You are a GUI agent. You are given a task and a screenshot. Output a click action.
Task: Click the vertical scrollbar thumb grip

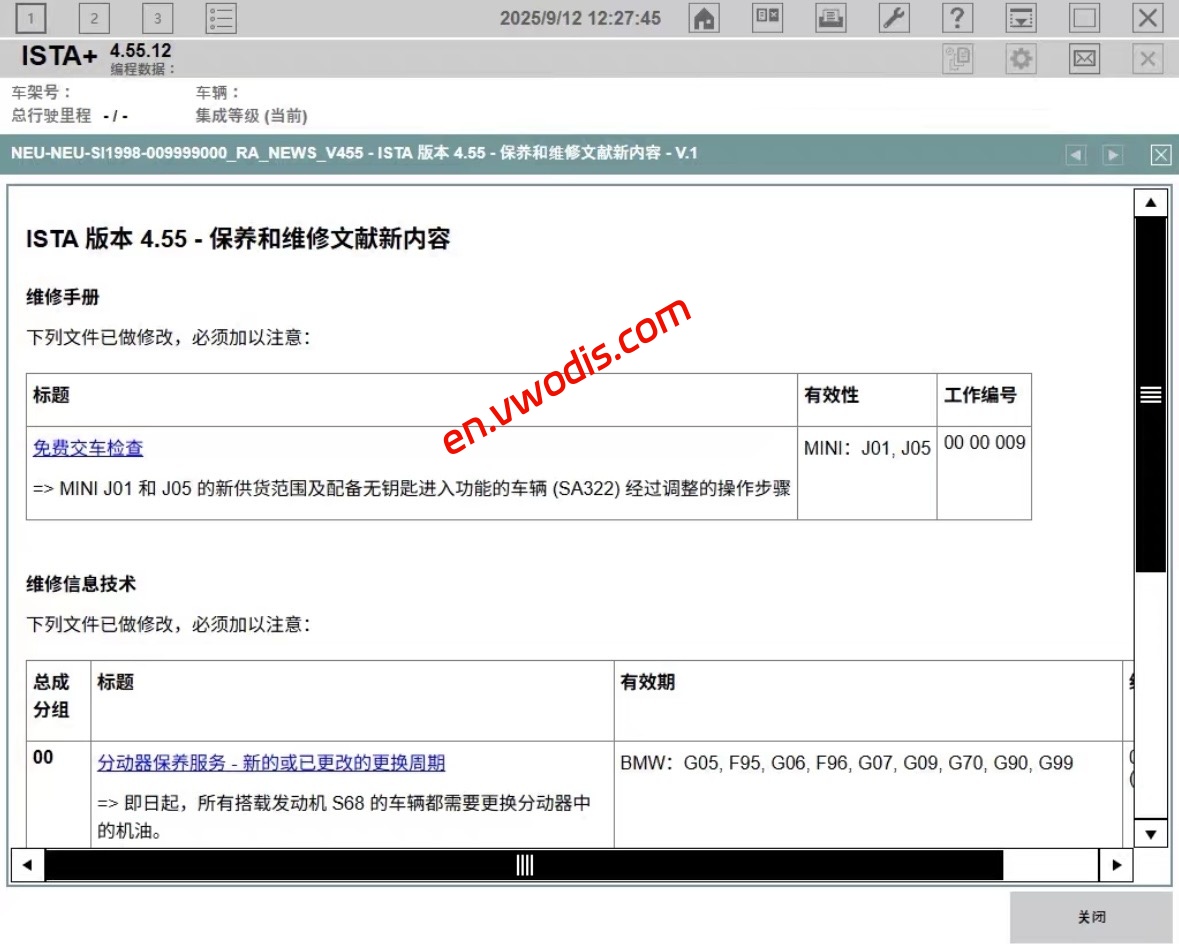point(1150,394)
